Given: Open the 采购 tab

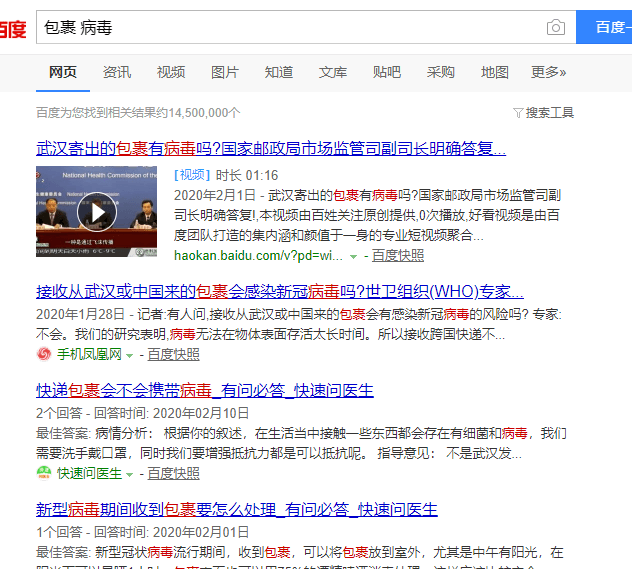Looking at the screenshot, I should coord(441,72).
